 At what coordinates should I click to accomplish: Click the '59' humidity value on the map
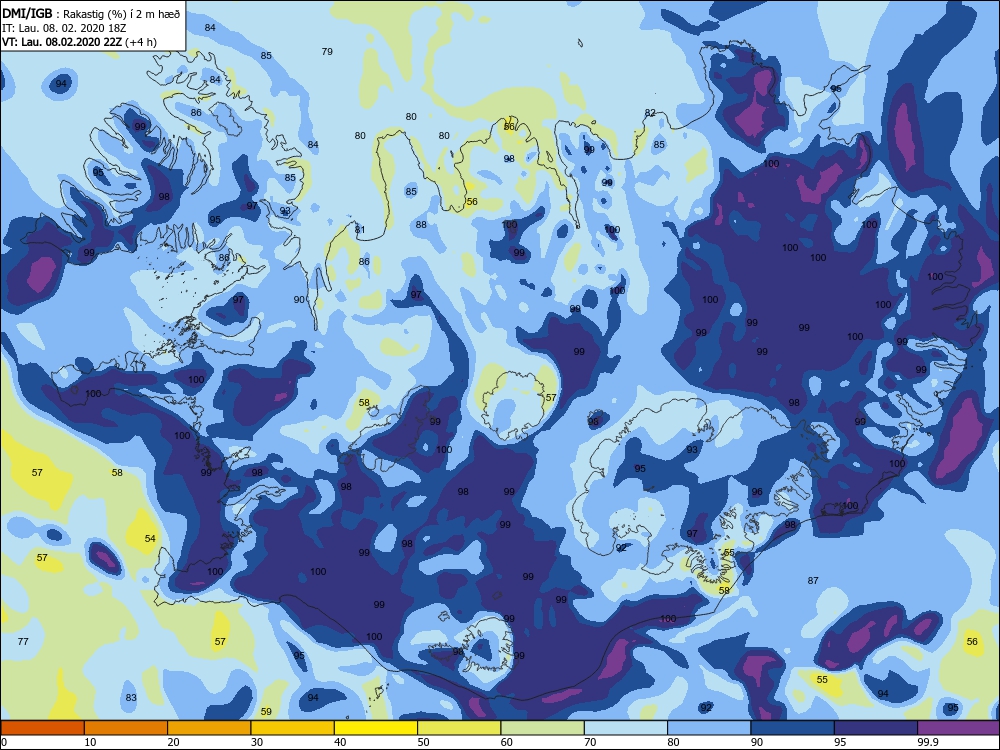pos(266,711)
